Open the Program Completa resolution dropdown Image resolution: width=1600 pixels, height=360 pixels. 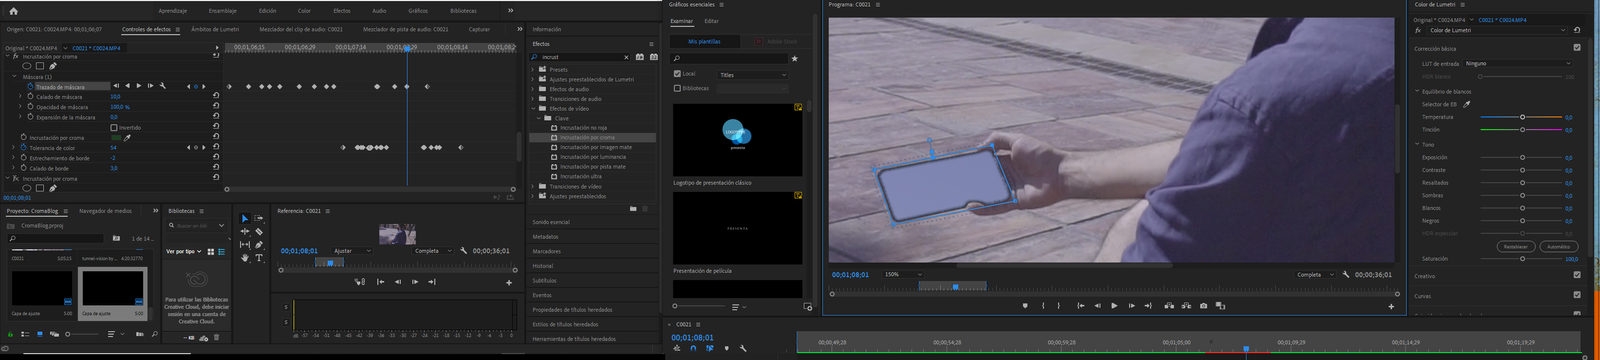pos(1315,274)
